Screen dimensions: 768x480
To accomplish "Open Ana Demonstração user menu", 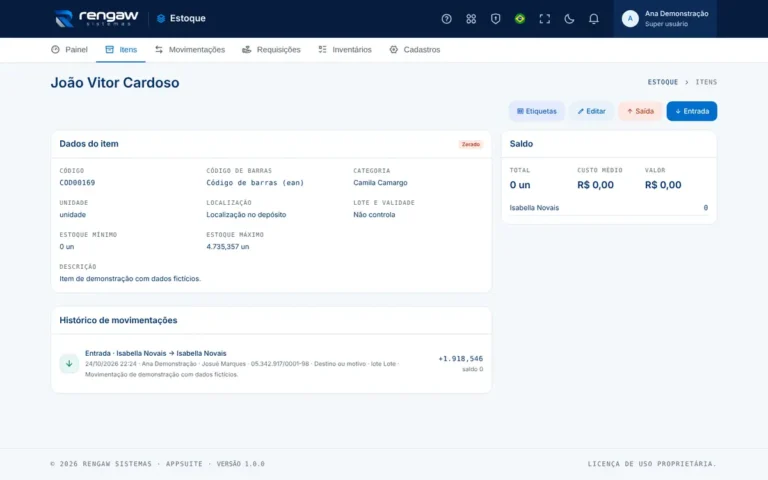I will tap(665, 19).
